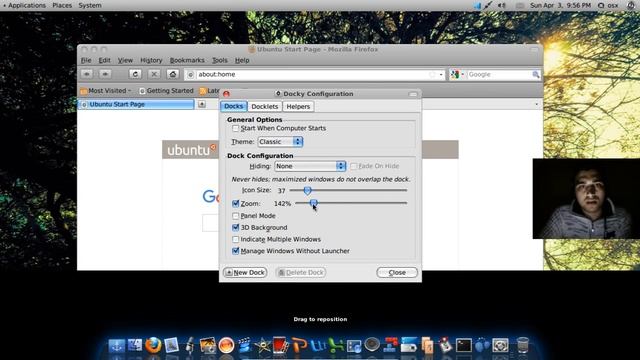Open the speaker icon in dock
Screen dimensions: 640x360
click(x=372, y=345)
